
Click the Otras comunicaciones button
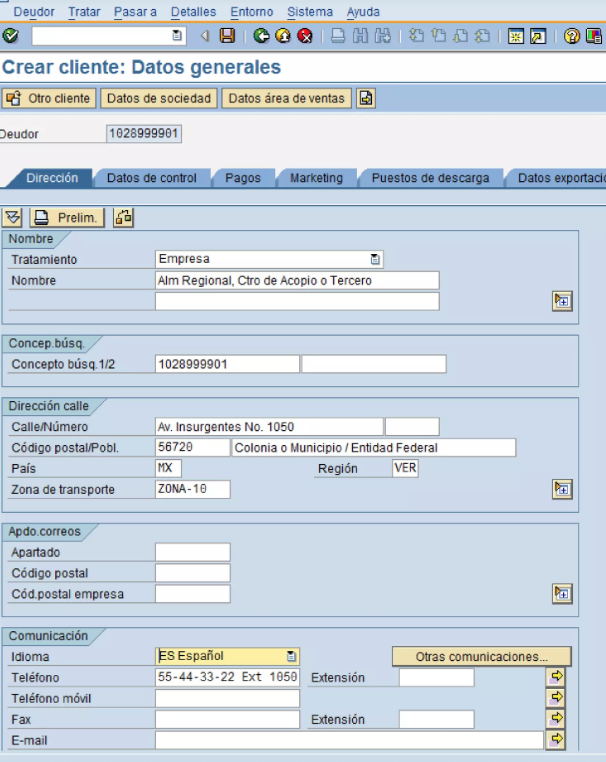point(480,657)
